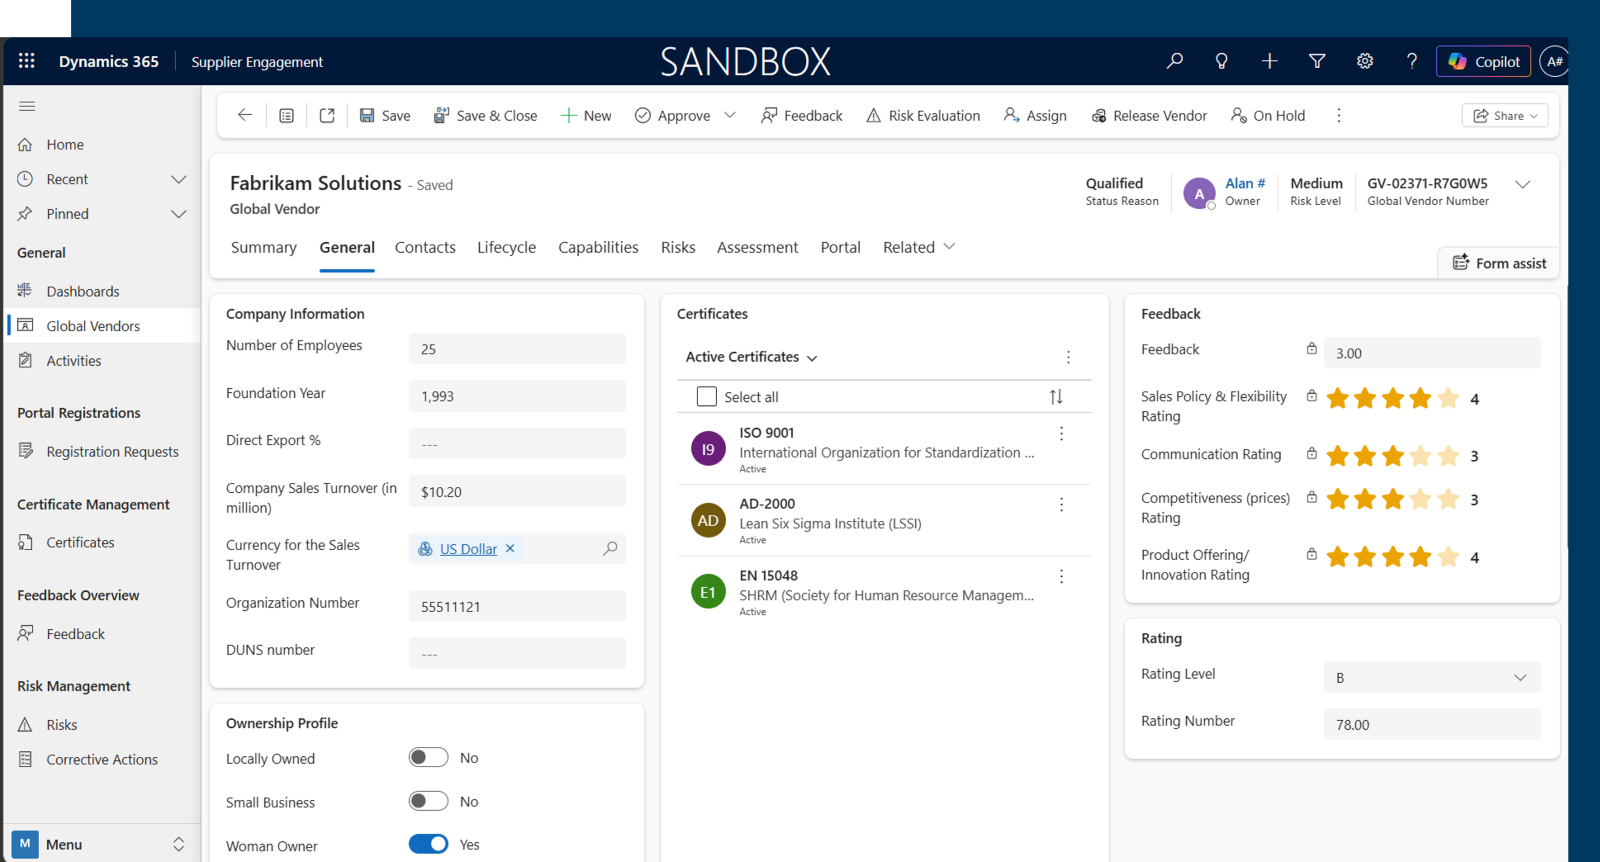Click the help question mark icon

1412,61
